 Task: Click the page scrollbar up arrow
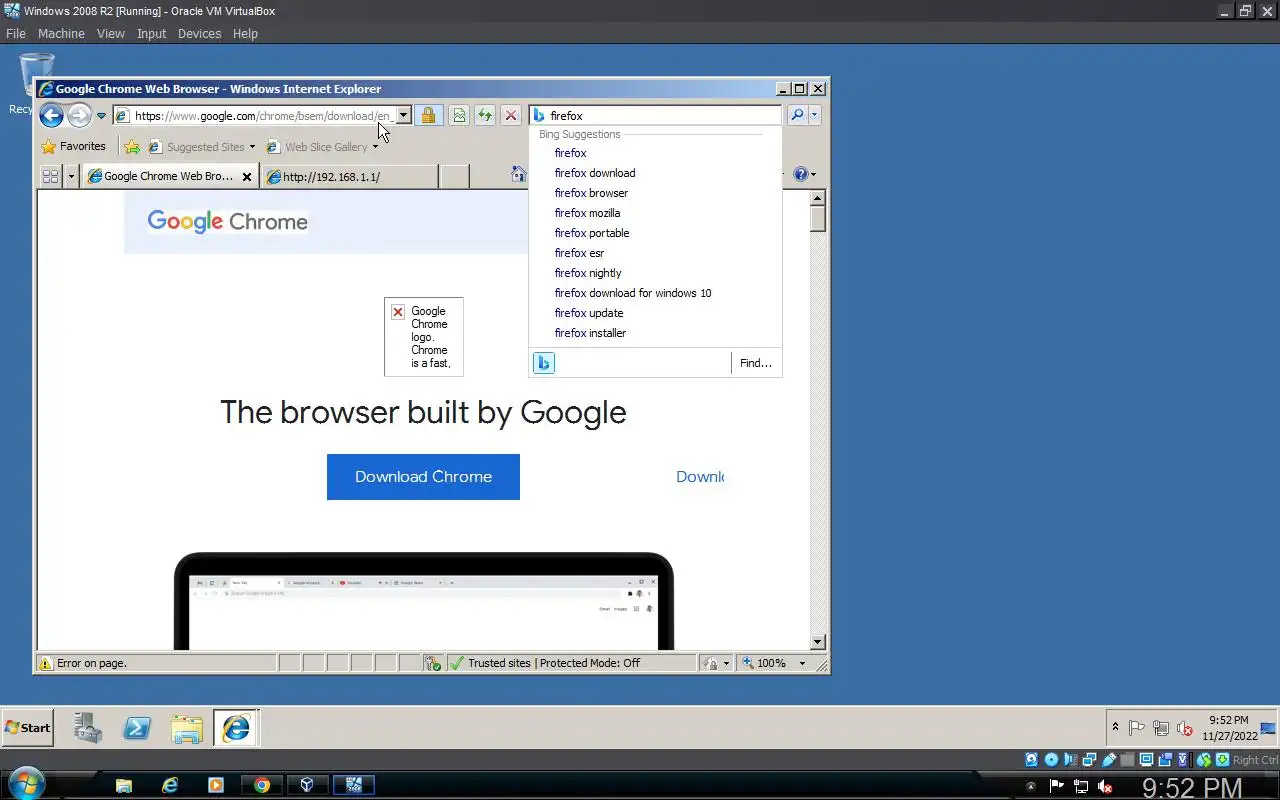818,198
